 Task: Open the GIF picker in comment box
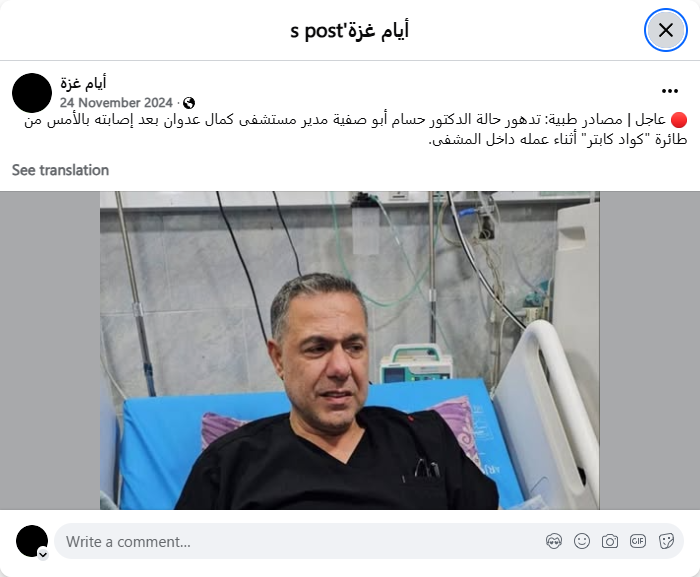point(638,542)
